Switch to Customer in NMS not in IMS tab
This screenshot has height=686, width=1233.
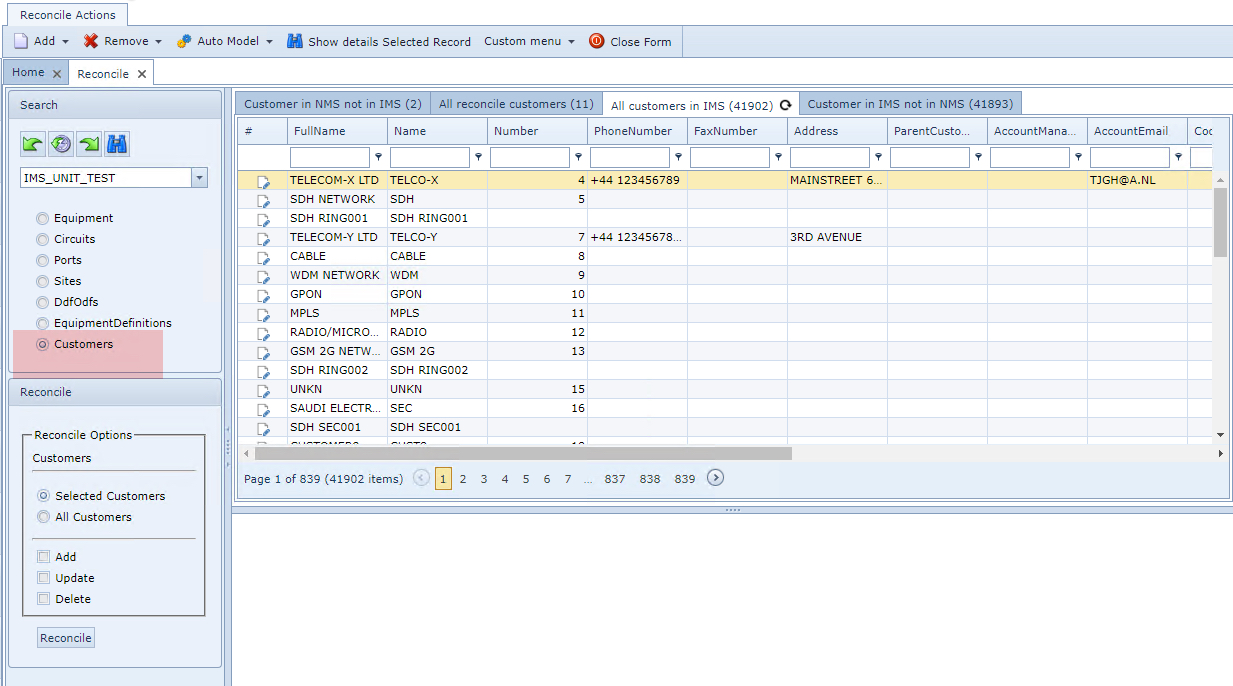(x=332, y=104)
